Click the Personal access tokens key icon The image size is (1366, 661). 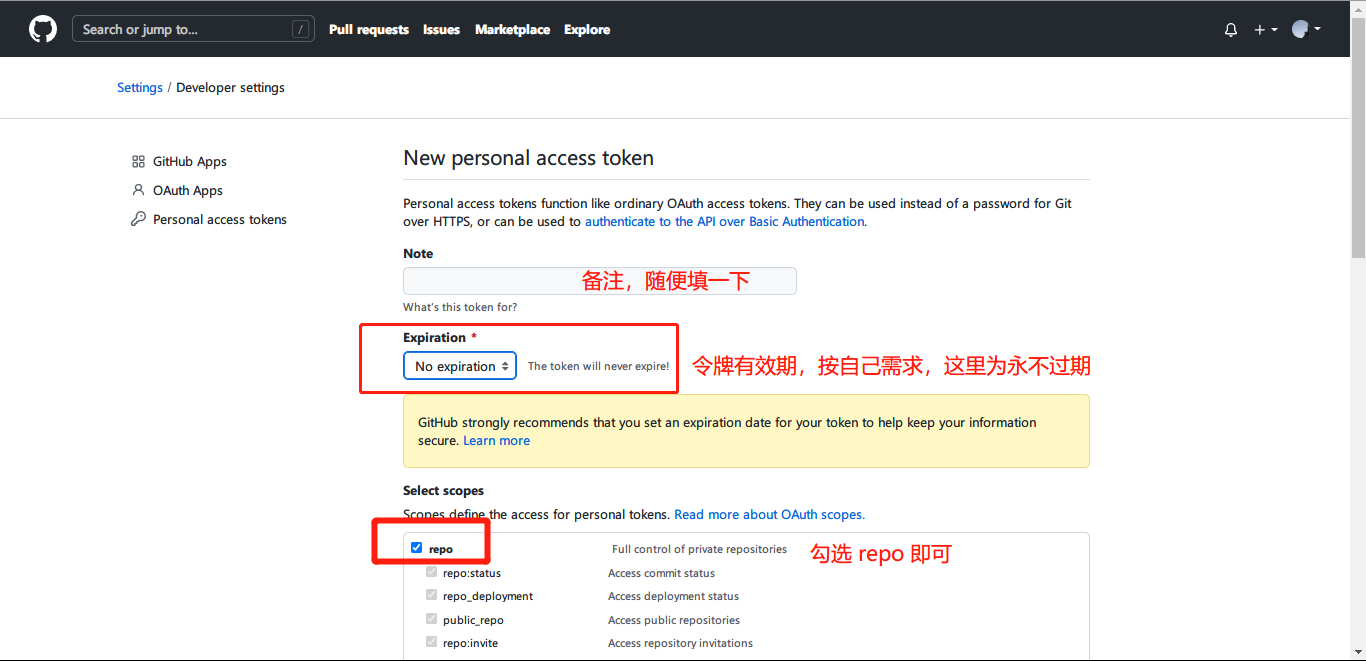tap(138, 219)
